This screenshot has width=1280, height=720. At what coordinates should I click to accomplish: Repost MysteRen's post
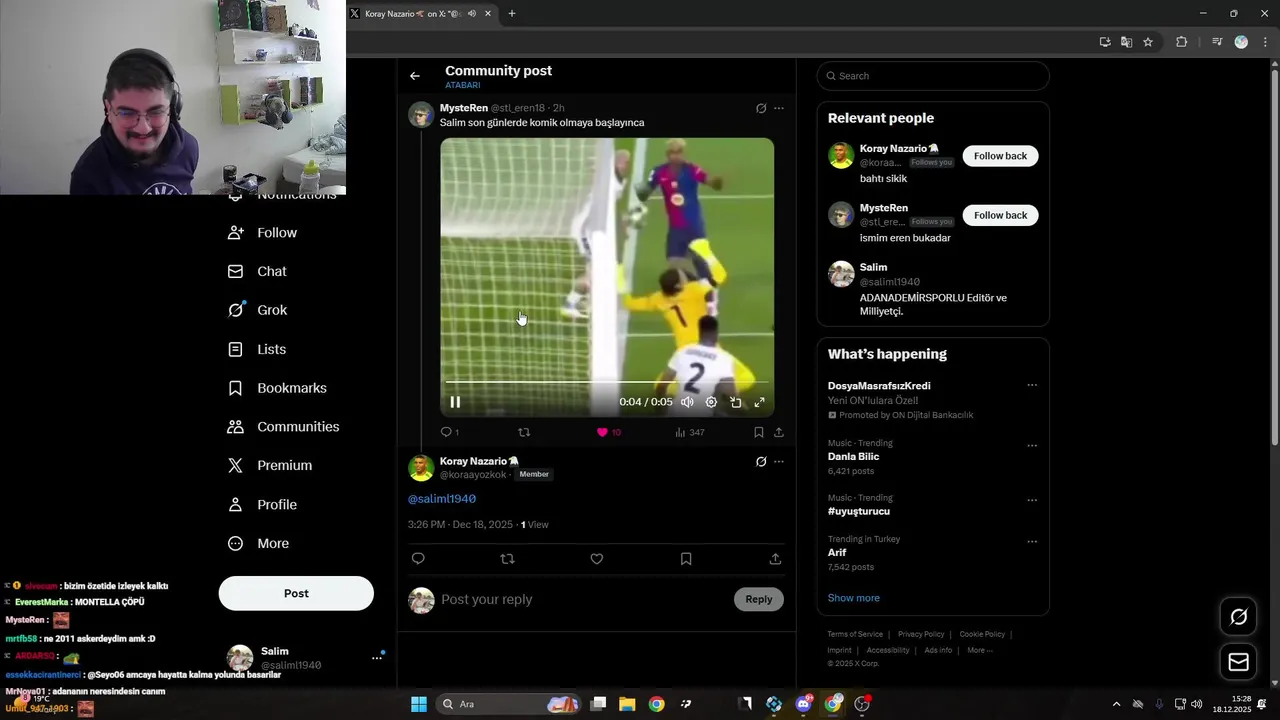[523, 432]
